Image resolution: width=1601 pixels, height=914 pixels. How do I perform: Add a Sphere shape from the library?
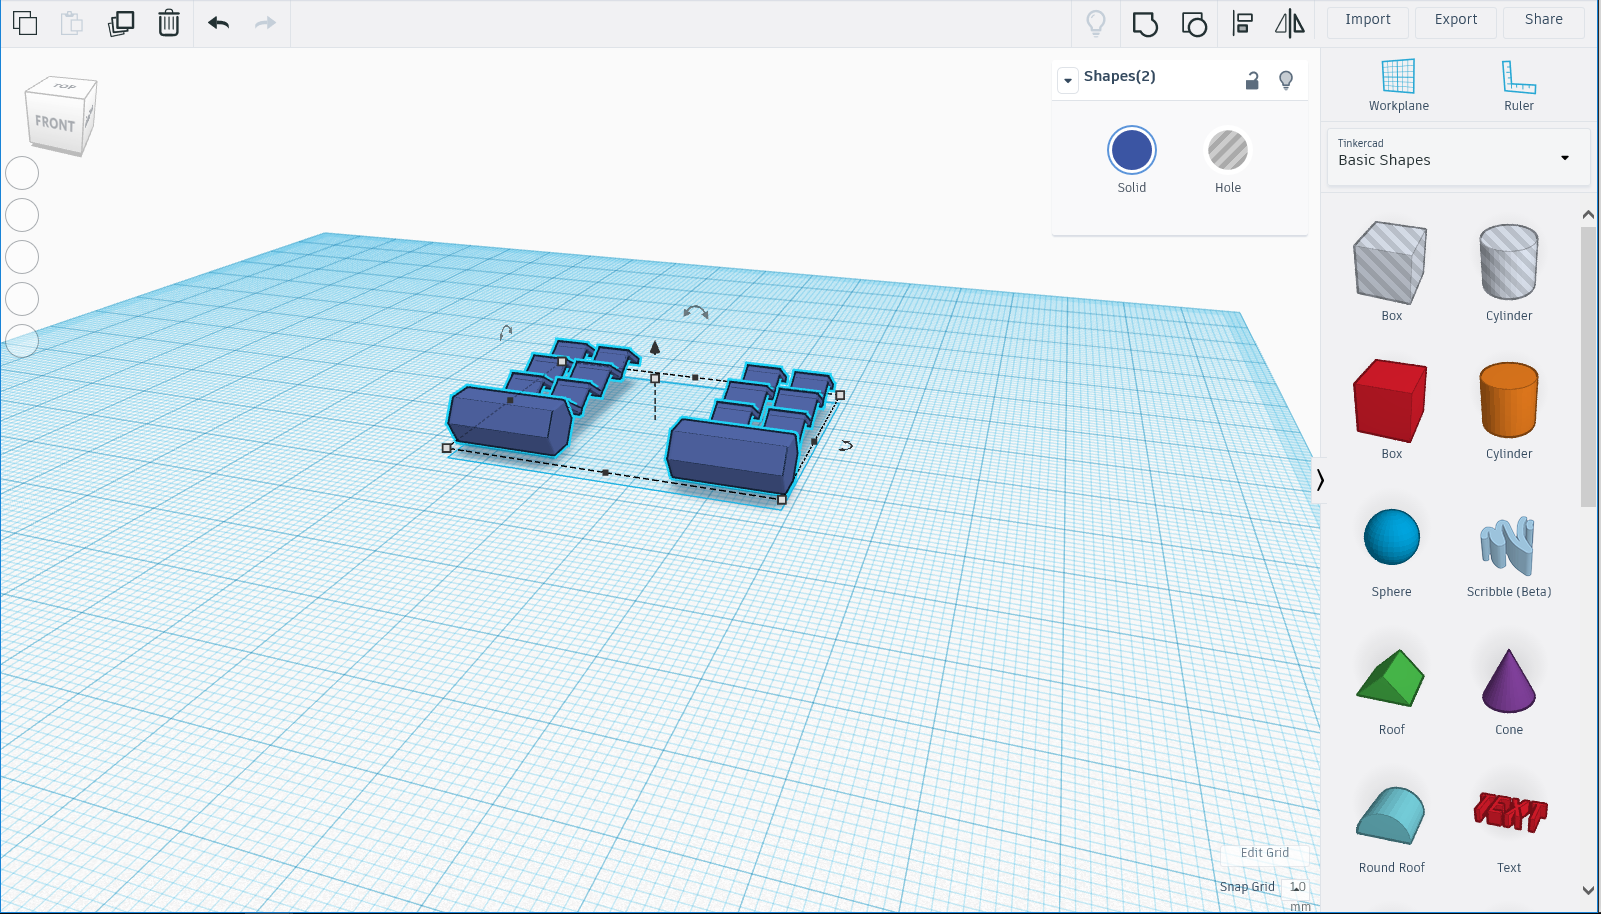[x=1391, y=537]
